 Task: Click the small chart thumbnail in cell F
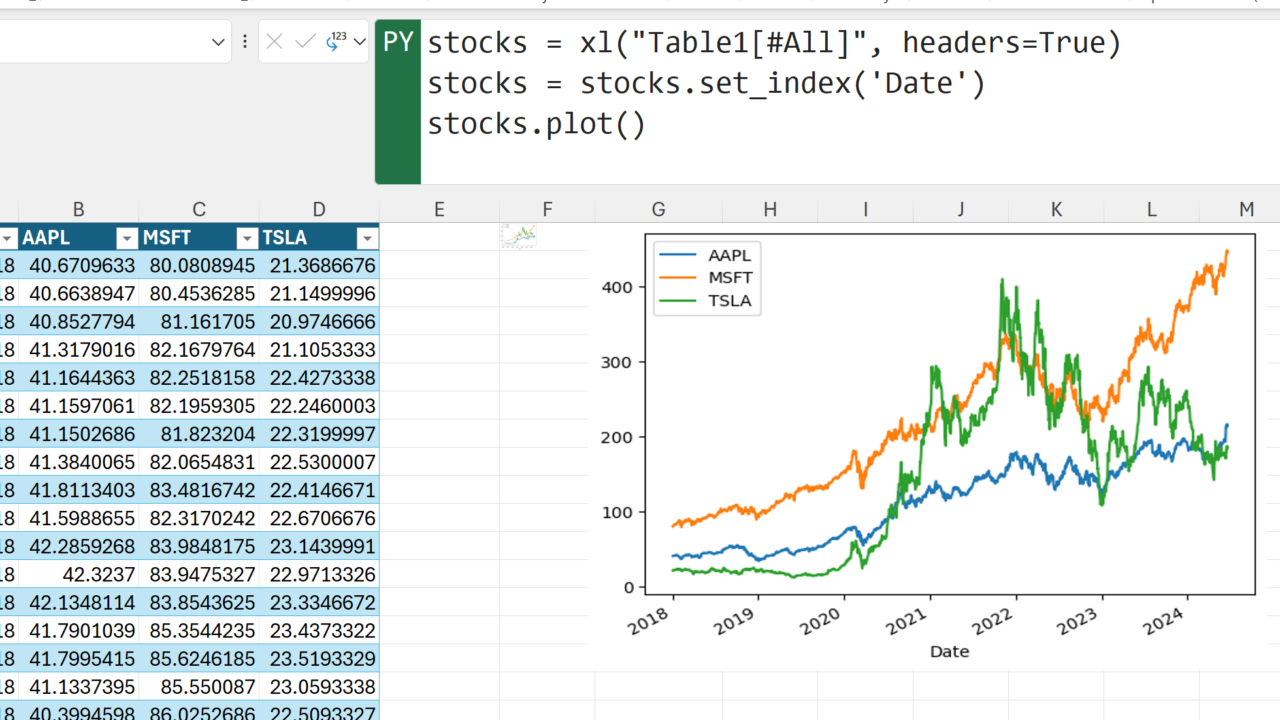click(x=519, y=236)
